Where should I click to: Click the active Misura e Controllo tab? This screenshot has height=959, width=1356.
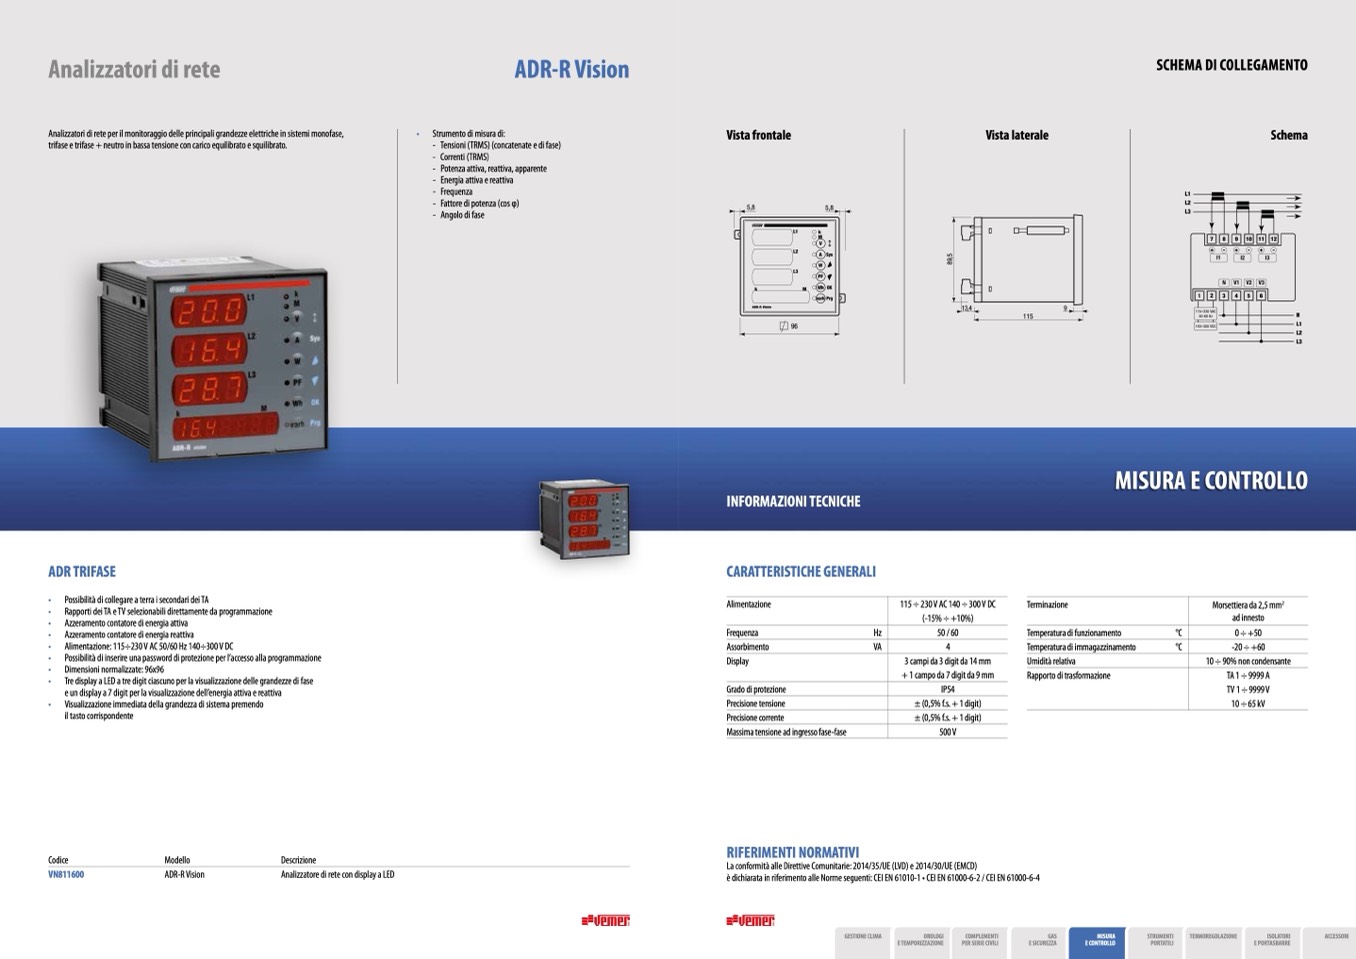(1098, 942)
